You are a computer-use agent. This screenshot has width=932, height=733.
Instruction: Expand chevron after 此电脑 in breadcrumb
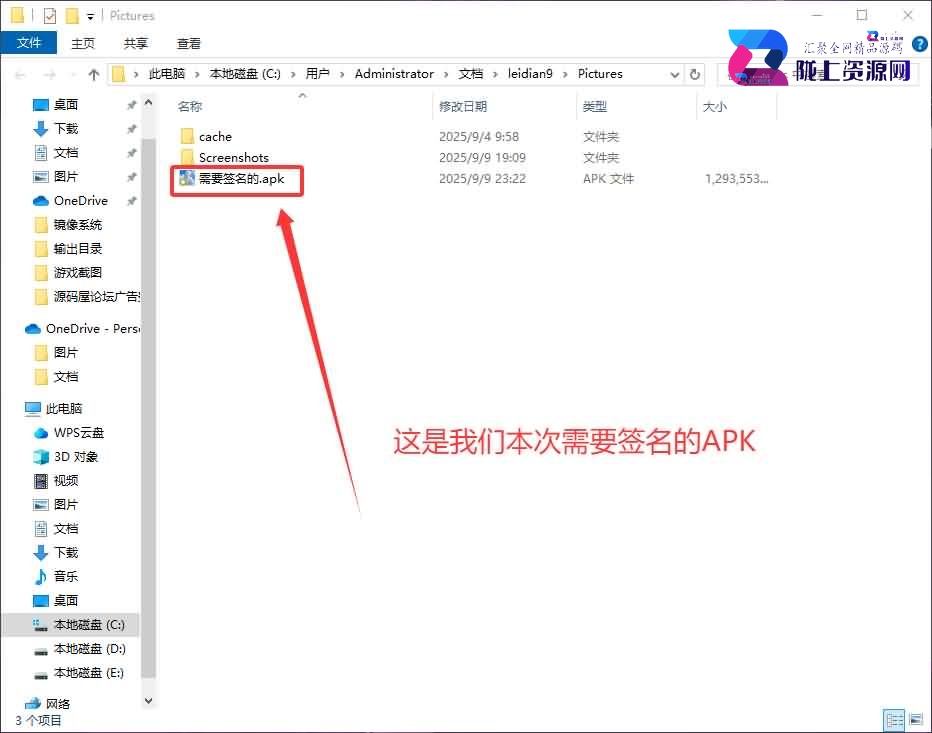[197, 74]
